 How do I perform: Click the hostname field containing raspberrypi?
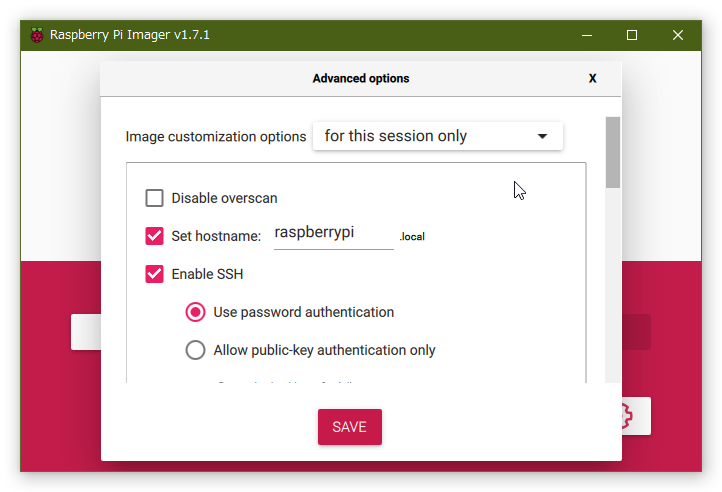(x=334, y=233)
